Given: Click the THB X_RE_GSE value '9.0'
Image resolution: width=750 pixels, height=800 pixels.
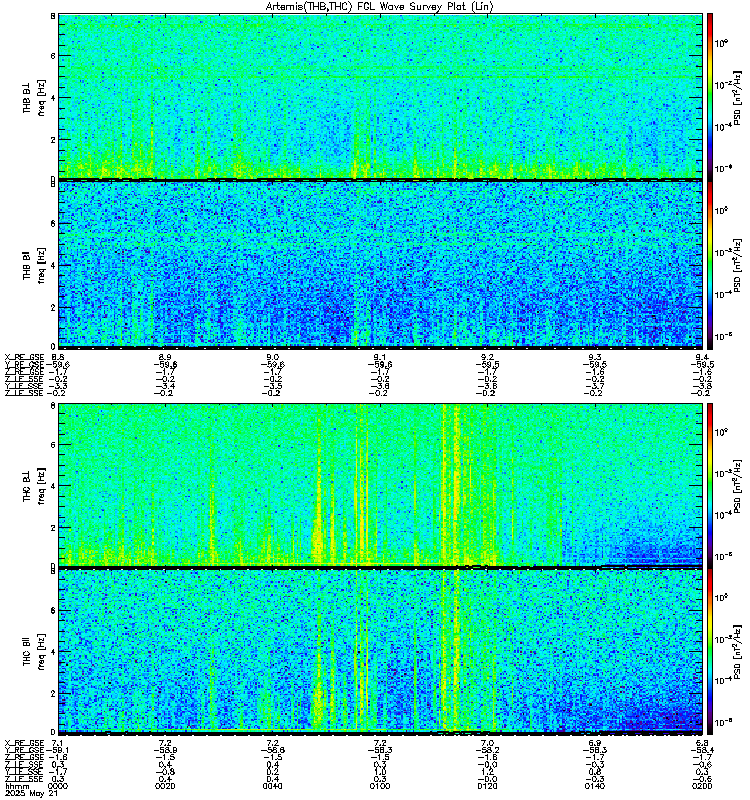Looking at the screenshot, I should coord(272,357).
